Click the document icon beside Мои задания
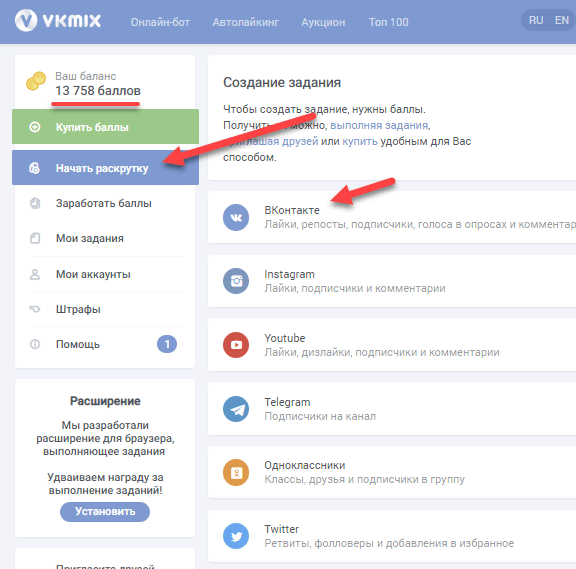 coord(35,238)
